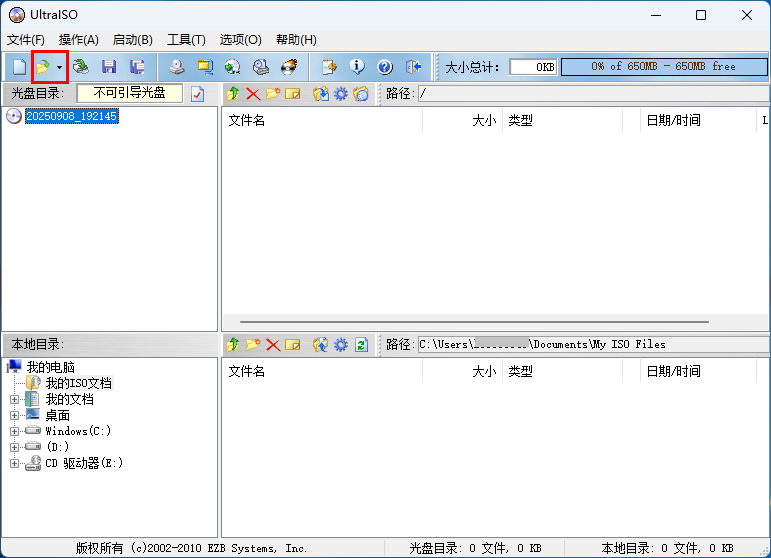Click the Exit door icon
771x558 pixels.
[414, 67]
